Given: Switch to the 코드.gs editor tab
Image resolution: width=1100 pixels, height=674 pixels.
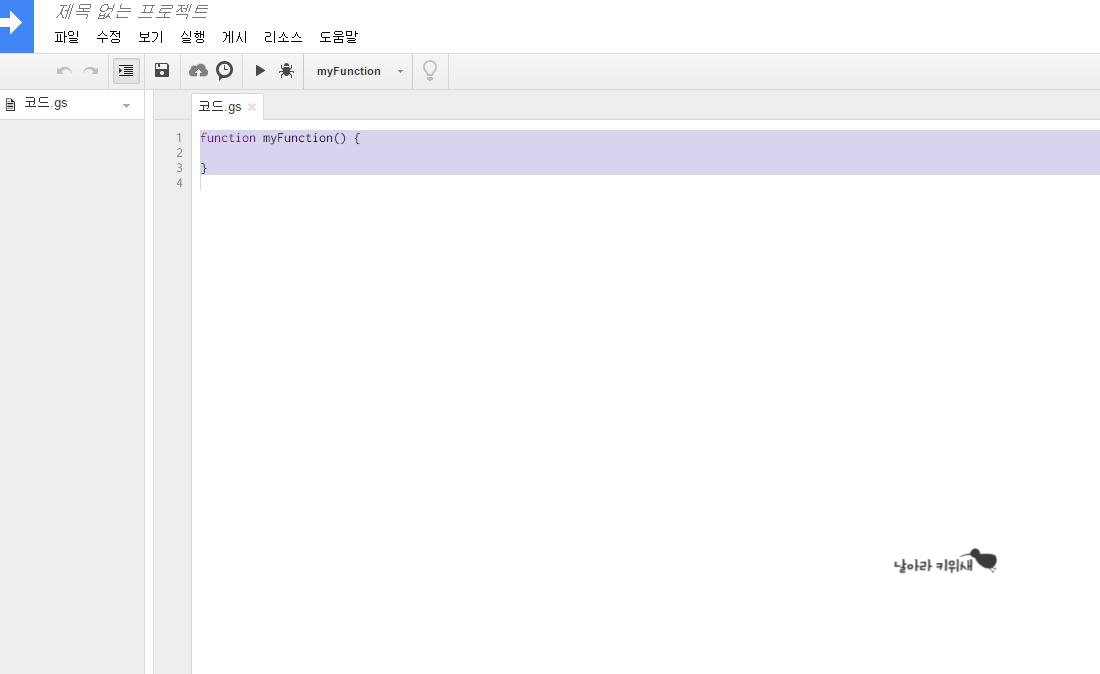Looking at the screenshot, I should (x=220, y=107).
